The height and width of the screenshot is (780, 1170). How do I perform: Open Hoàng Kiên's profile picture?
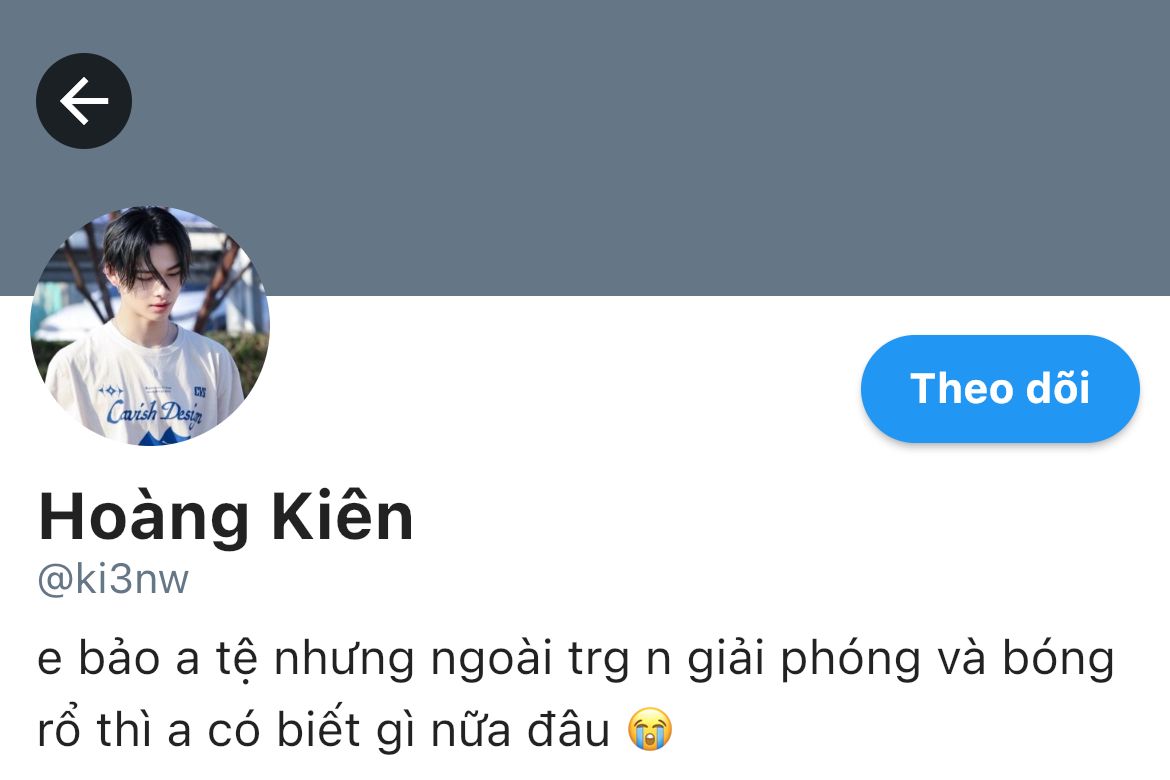click(149, 326)
